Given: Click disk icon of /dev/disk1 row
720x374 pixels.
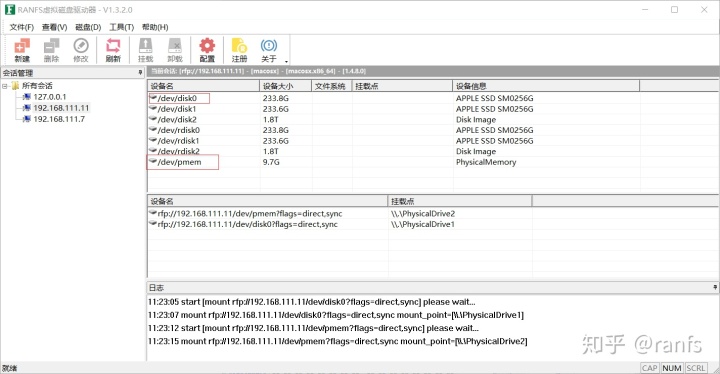Looking at the screenshot, I should point(153,108).
